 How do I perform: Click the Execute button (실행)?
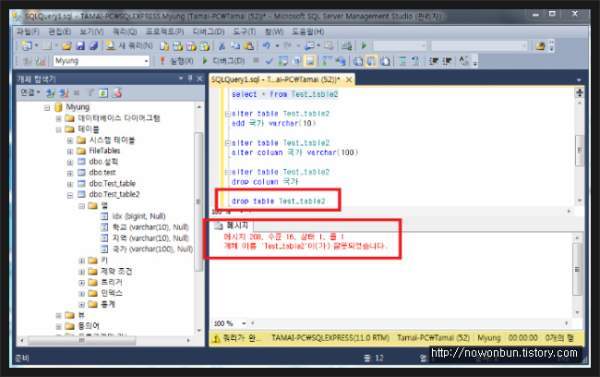point(176,61)
